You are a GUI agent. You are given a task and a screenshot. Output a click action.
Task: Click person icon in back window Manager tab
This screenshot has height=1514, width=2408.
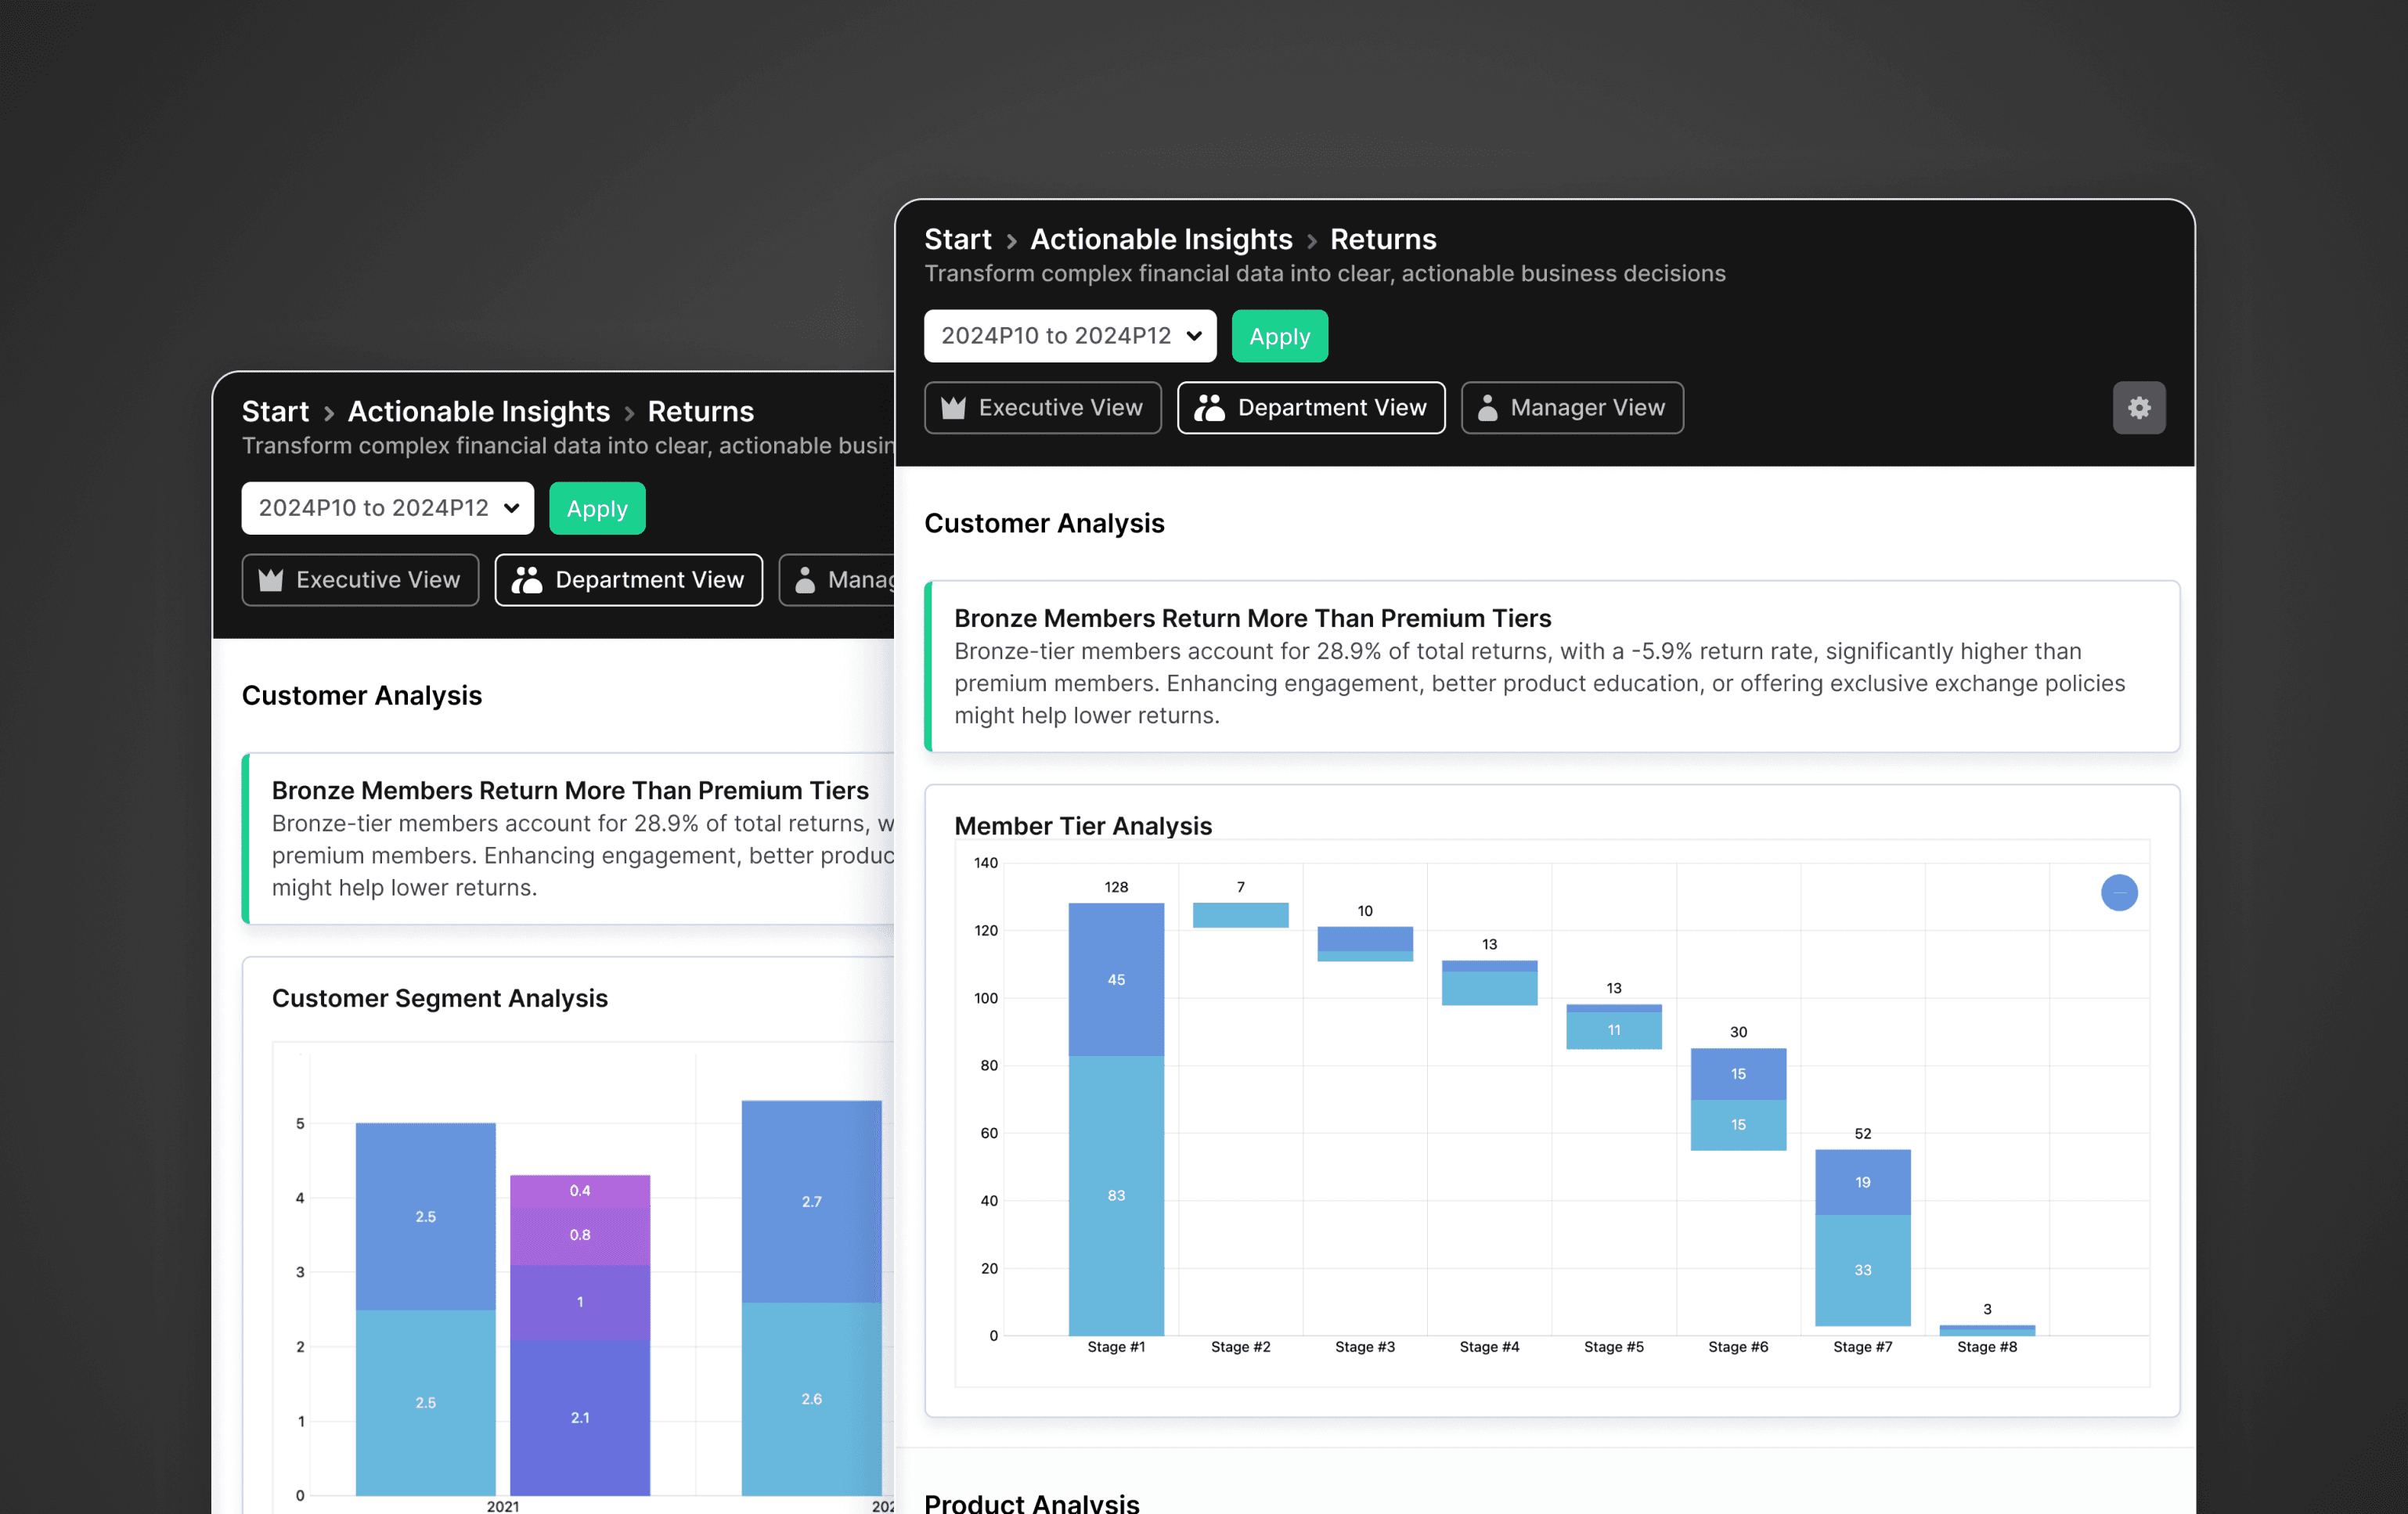805,580
